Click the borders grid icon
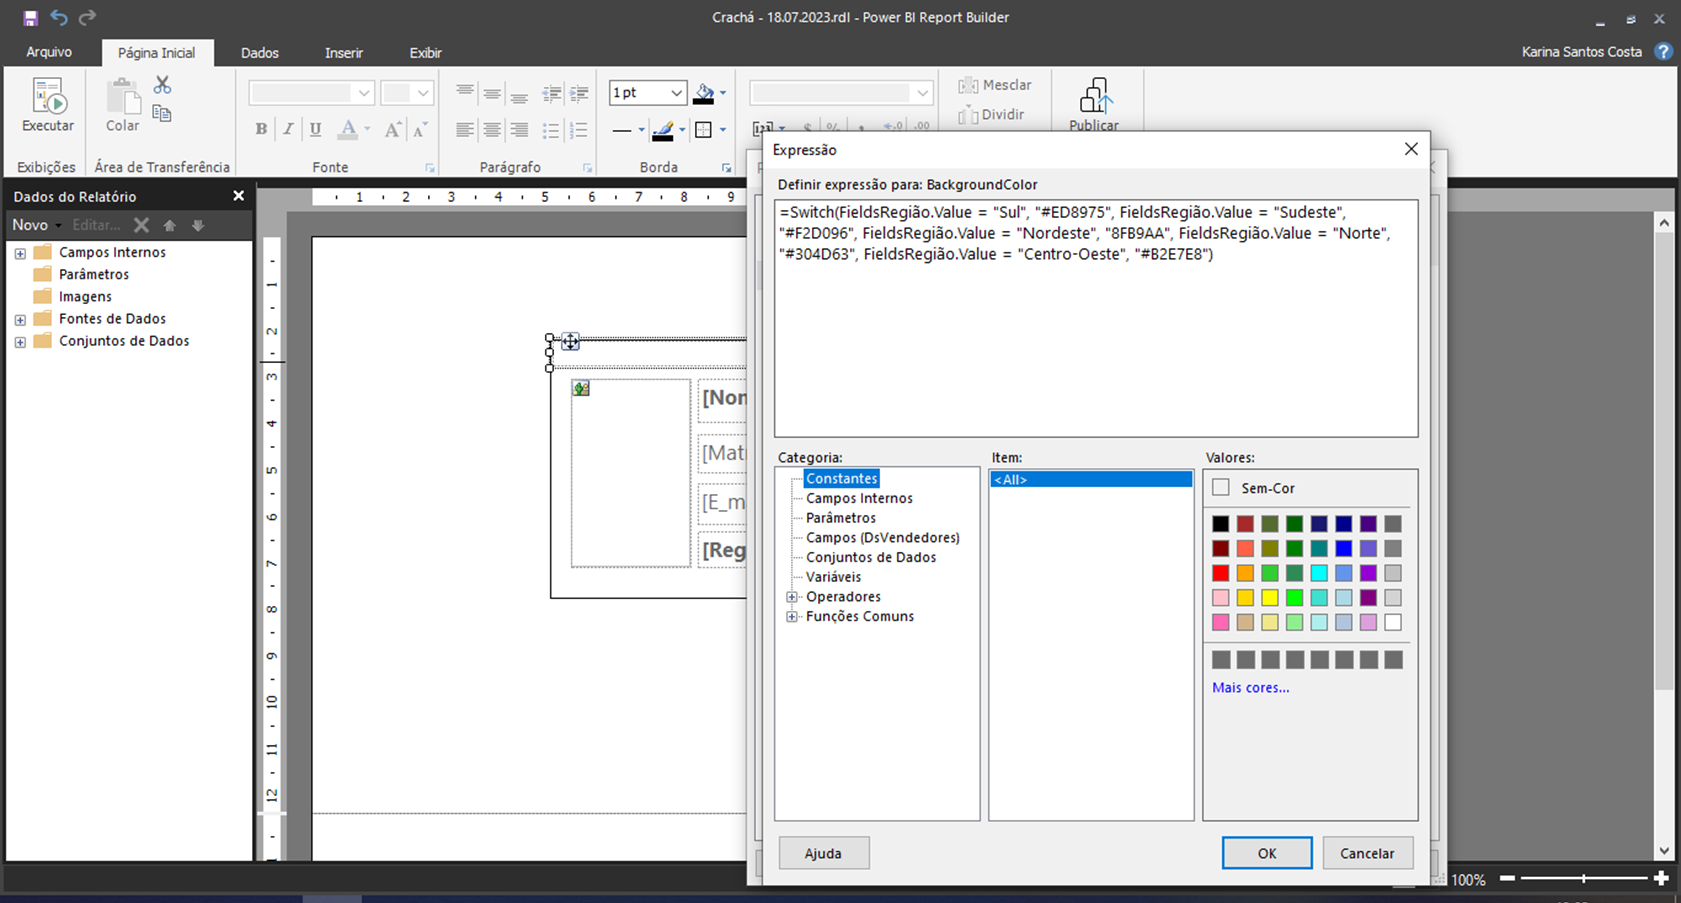The width and height of the screenshot is (1681, 903). coord(703,130)
